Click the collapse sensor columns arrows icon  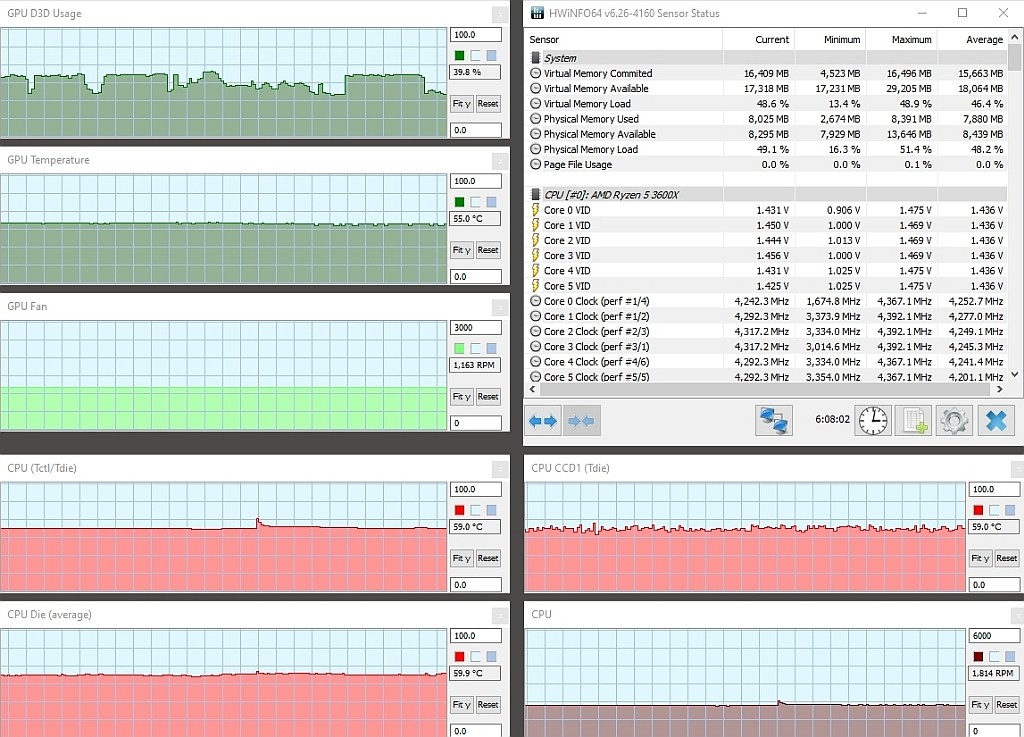[581, 421]
